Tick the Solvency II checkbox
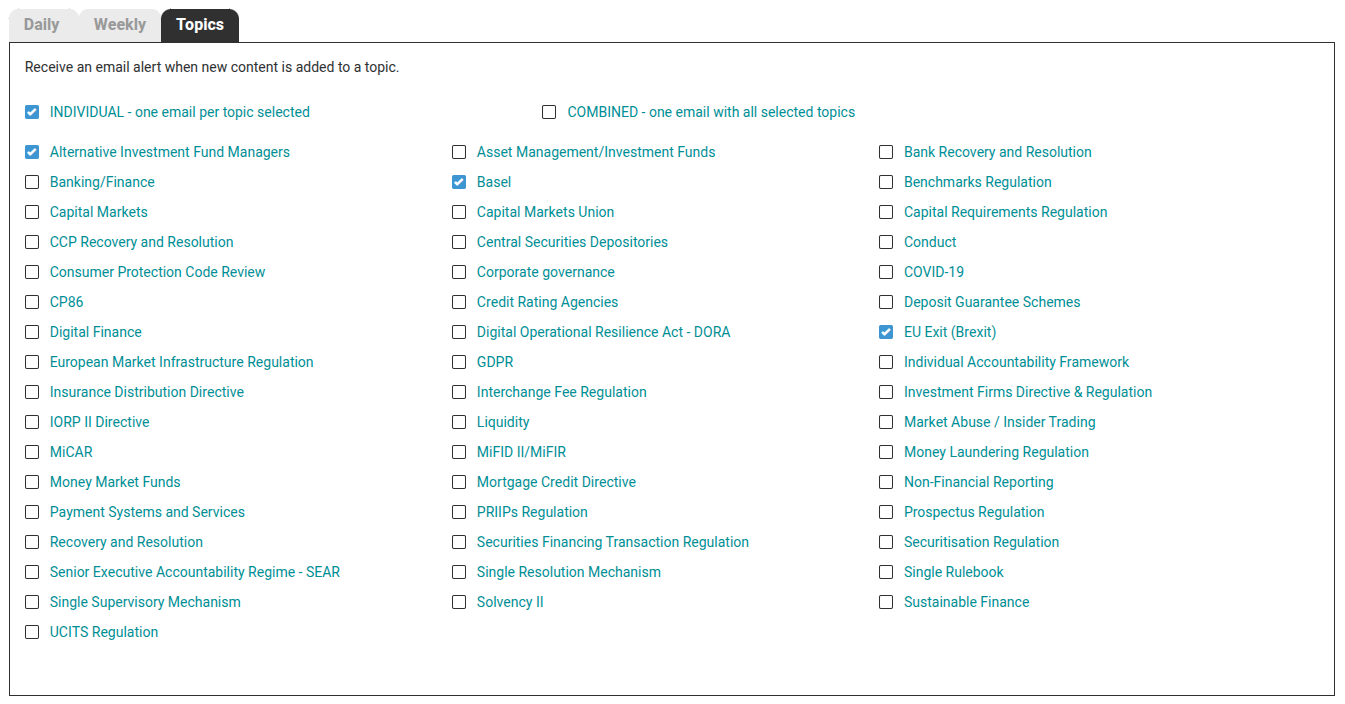Screen dimensions: 1345x704 (459, 602)
